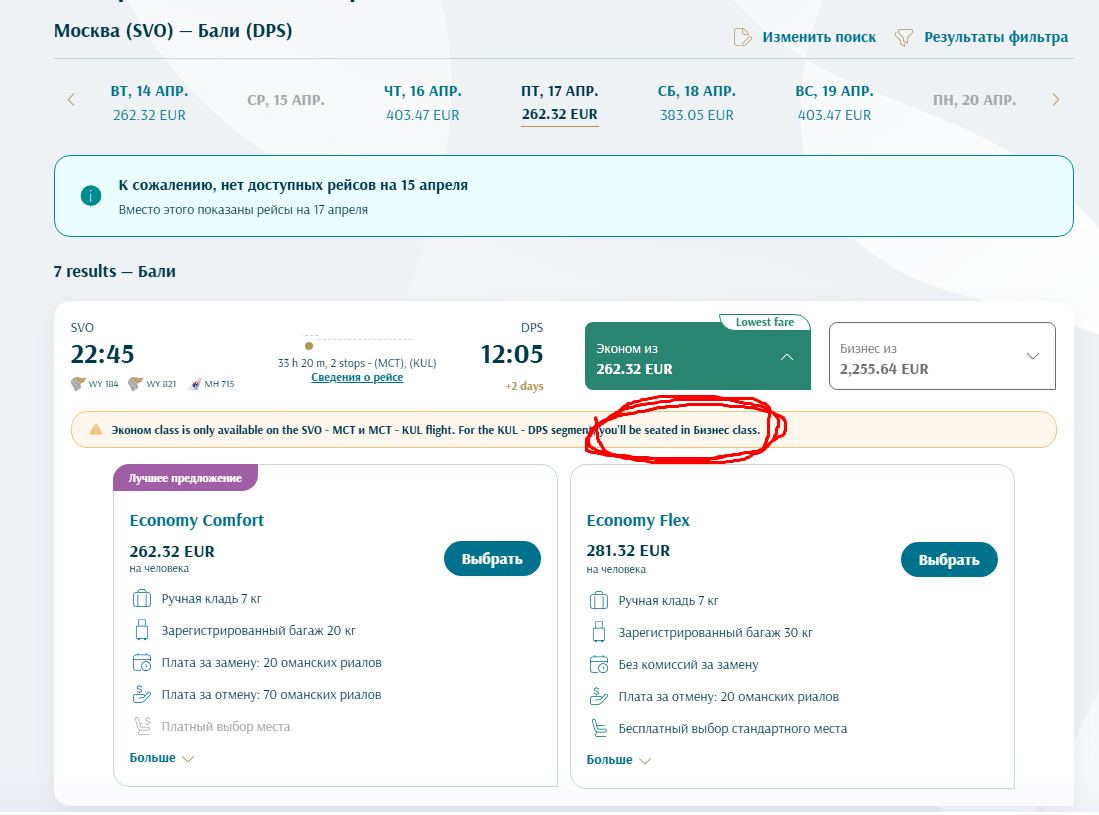The image size is (1099, 815).
Task: Click the warning triangle icon in the cabin notice
Action: click(x=96, y=430)
